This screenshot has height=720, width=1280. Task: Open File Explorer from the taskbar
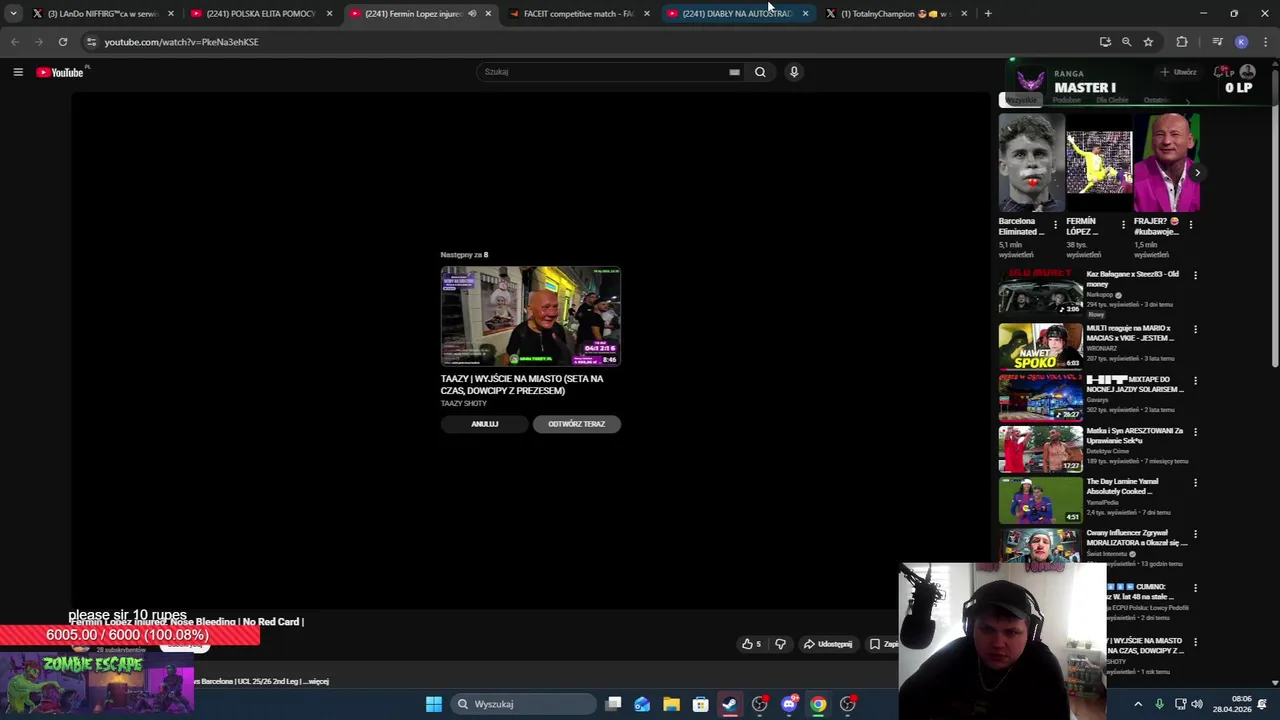pos(671,704)
